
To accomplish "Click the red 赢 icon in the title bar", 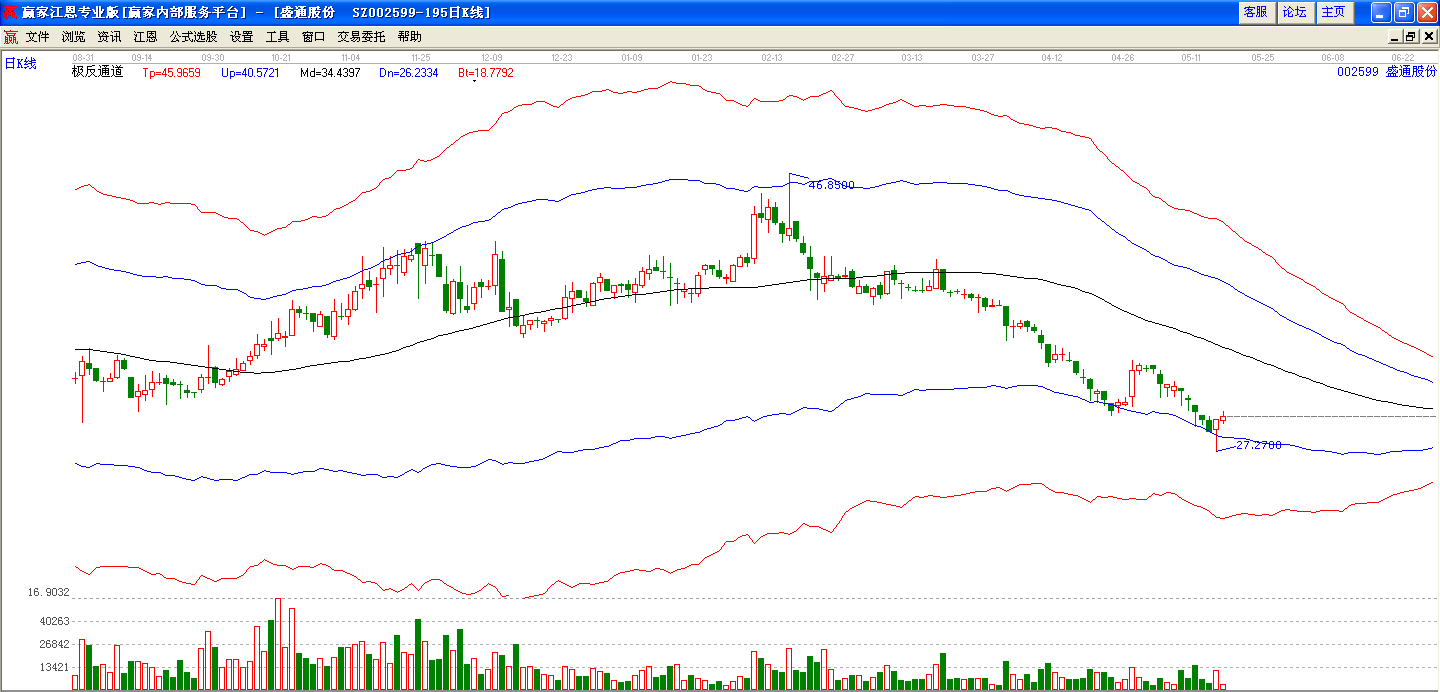I will coord(11,12).
